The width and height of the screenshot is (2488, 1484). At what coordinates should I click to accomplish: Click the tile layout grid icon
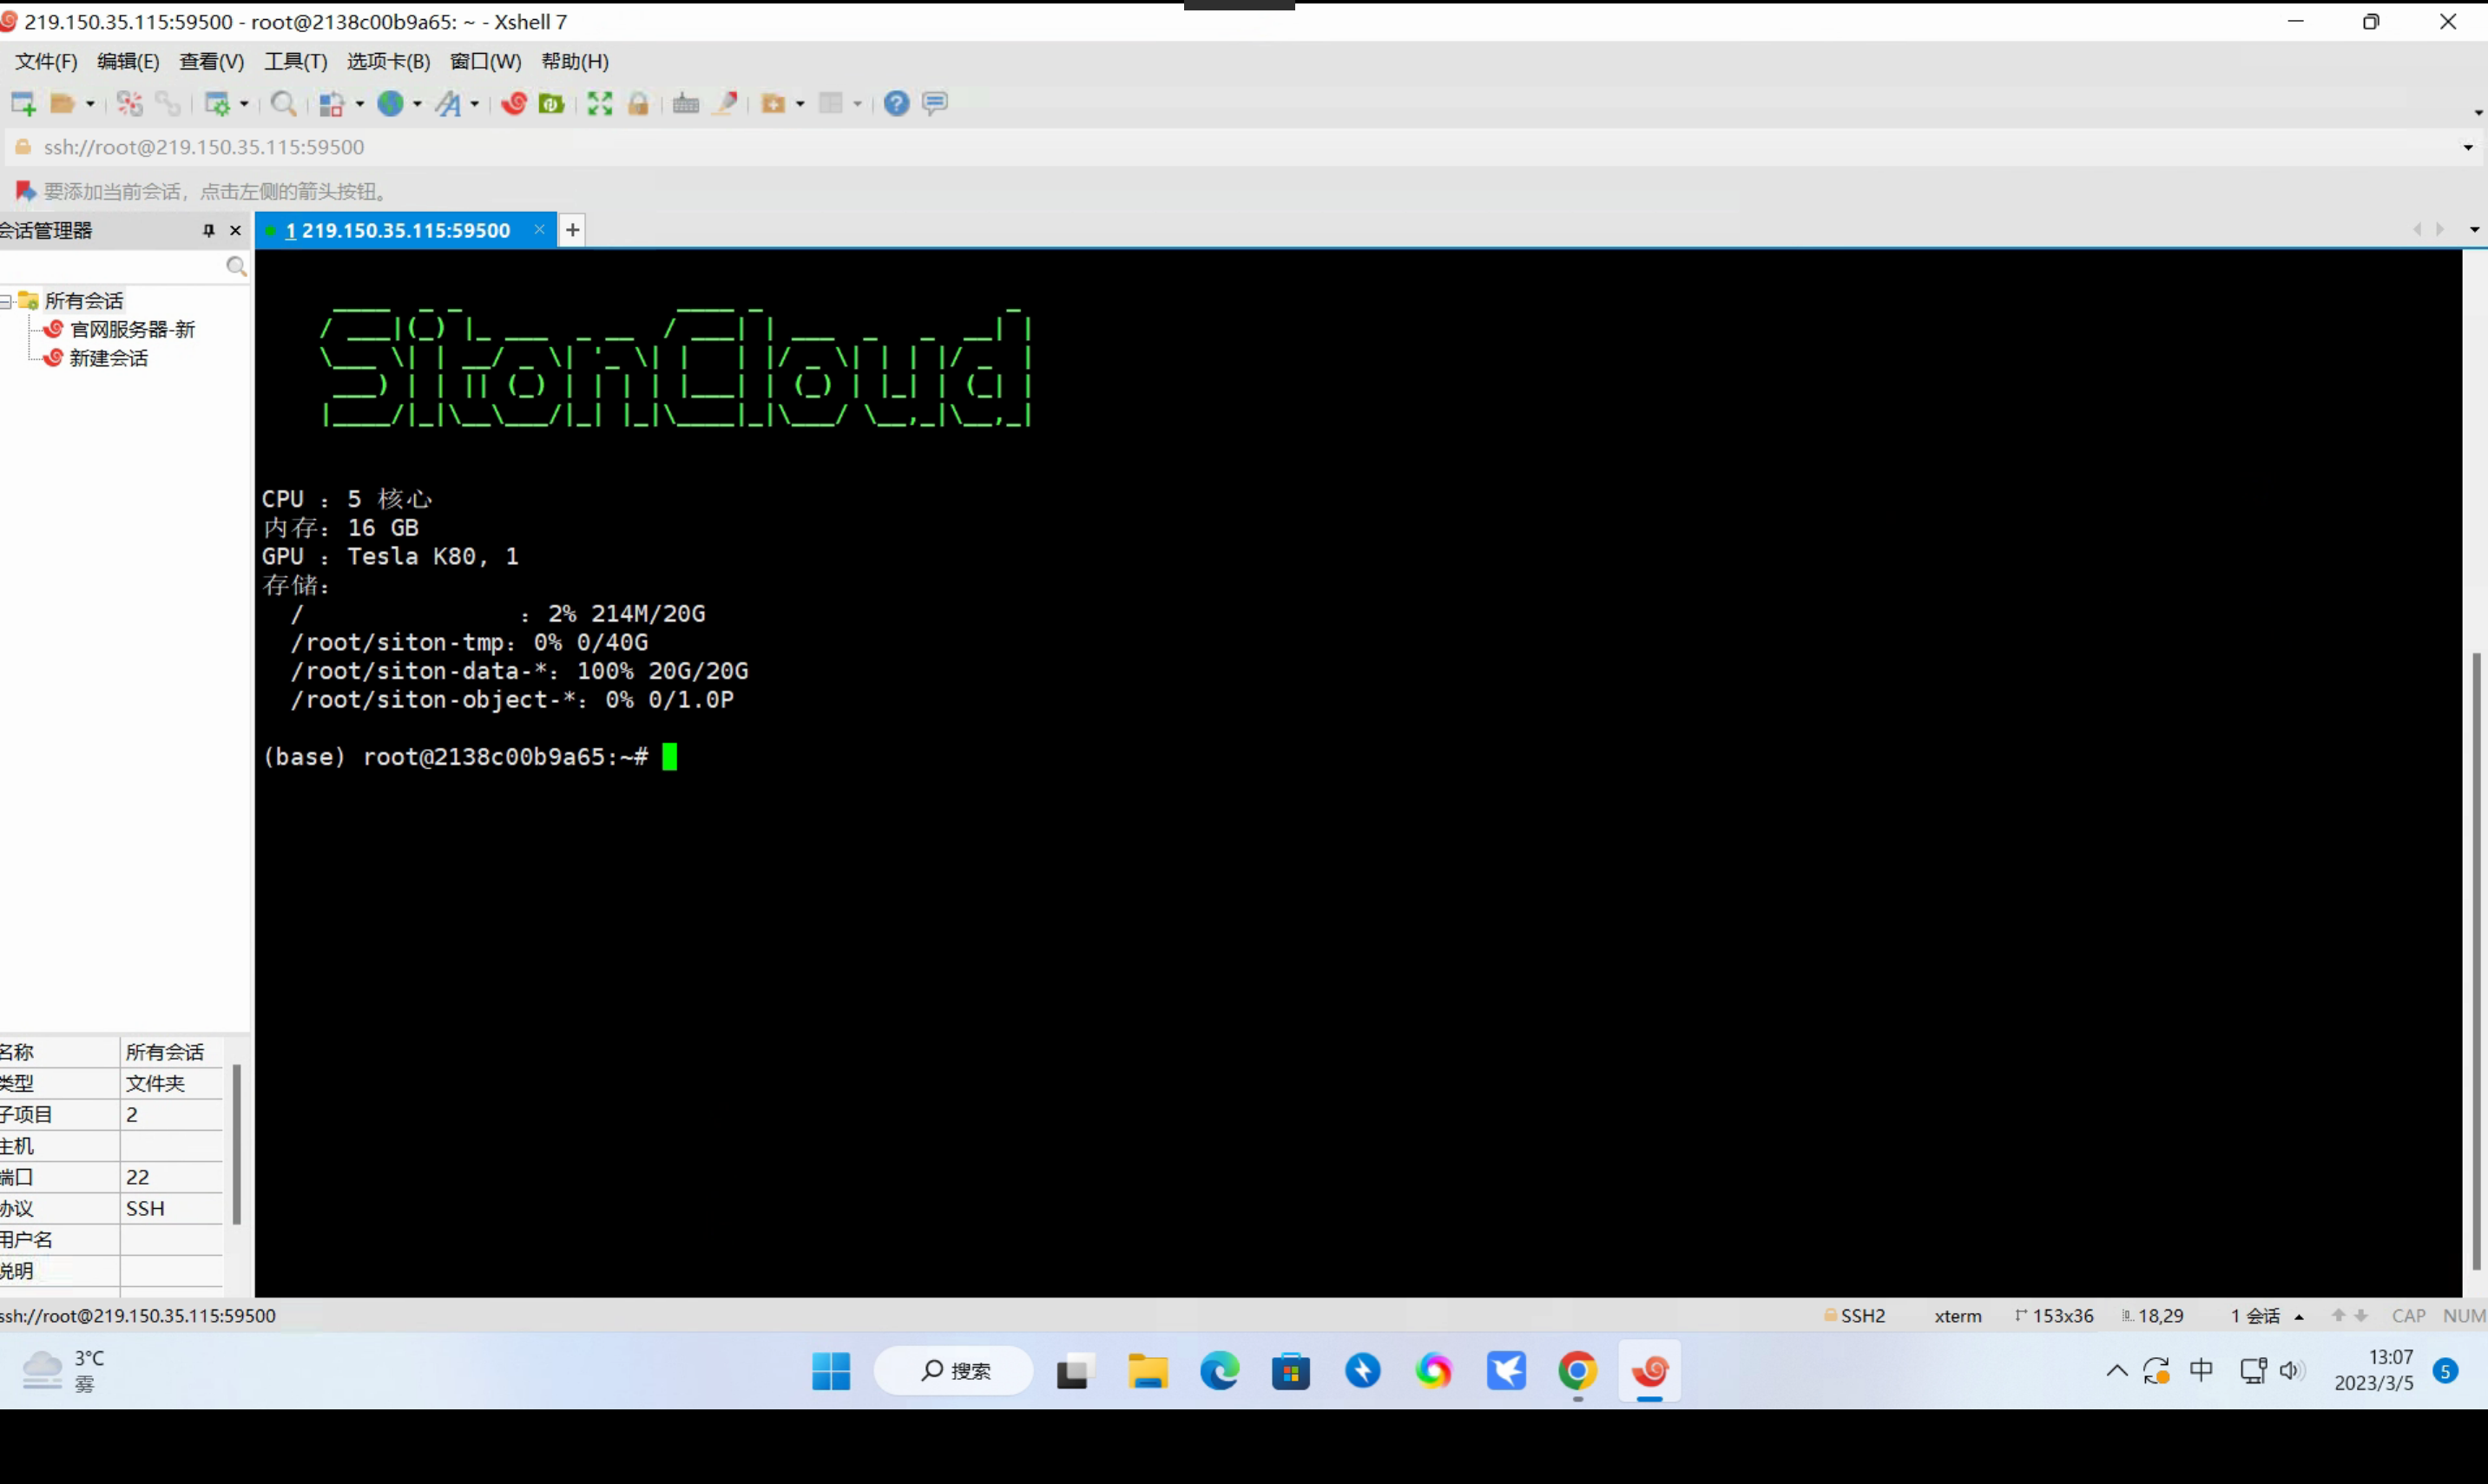click(x=831, y=103)
